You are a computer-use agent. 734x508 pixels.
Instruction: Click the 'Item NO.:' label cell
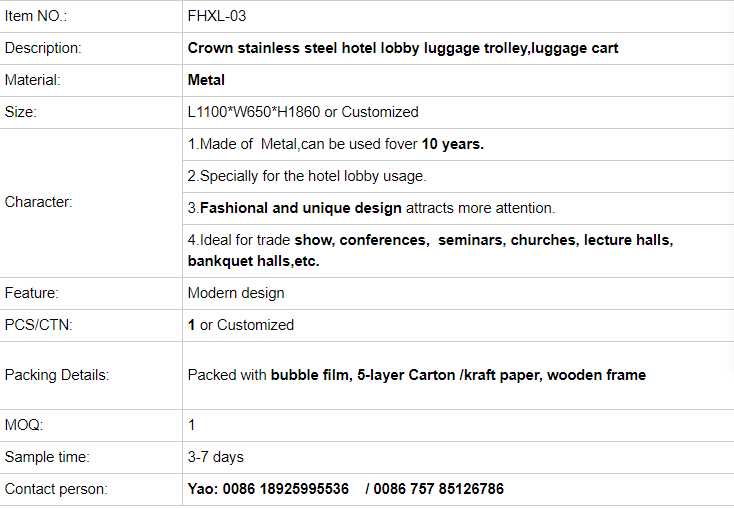coord(36,16)
